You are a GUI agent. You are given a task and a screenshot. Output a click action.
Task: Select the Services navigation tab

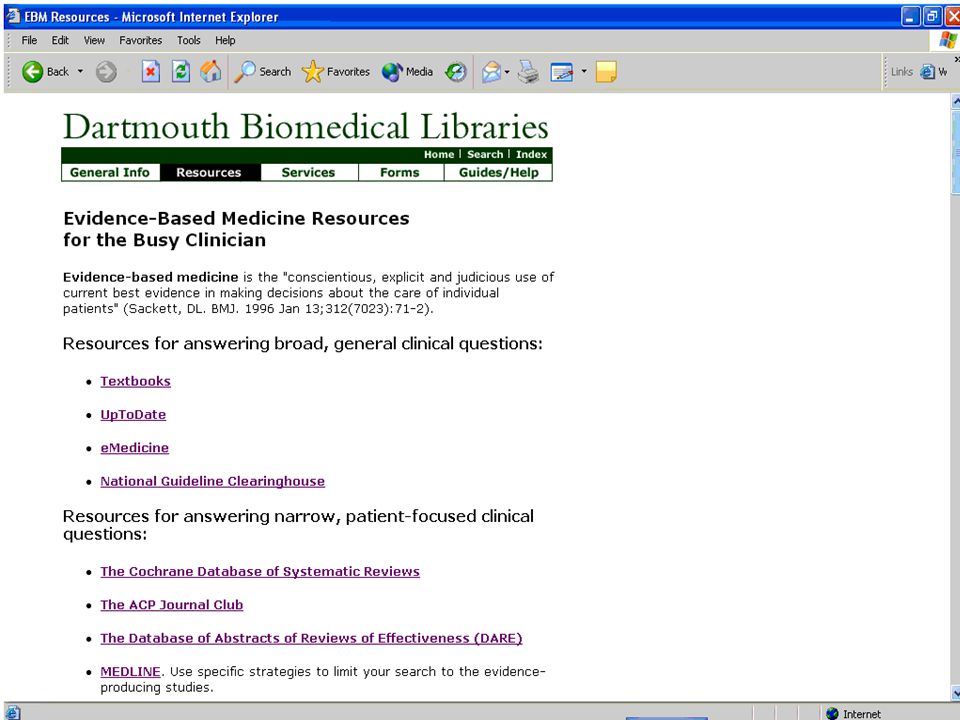[x=309, y=173]
